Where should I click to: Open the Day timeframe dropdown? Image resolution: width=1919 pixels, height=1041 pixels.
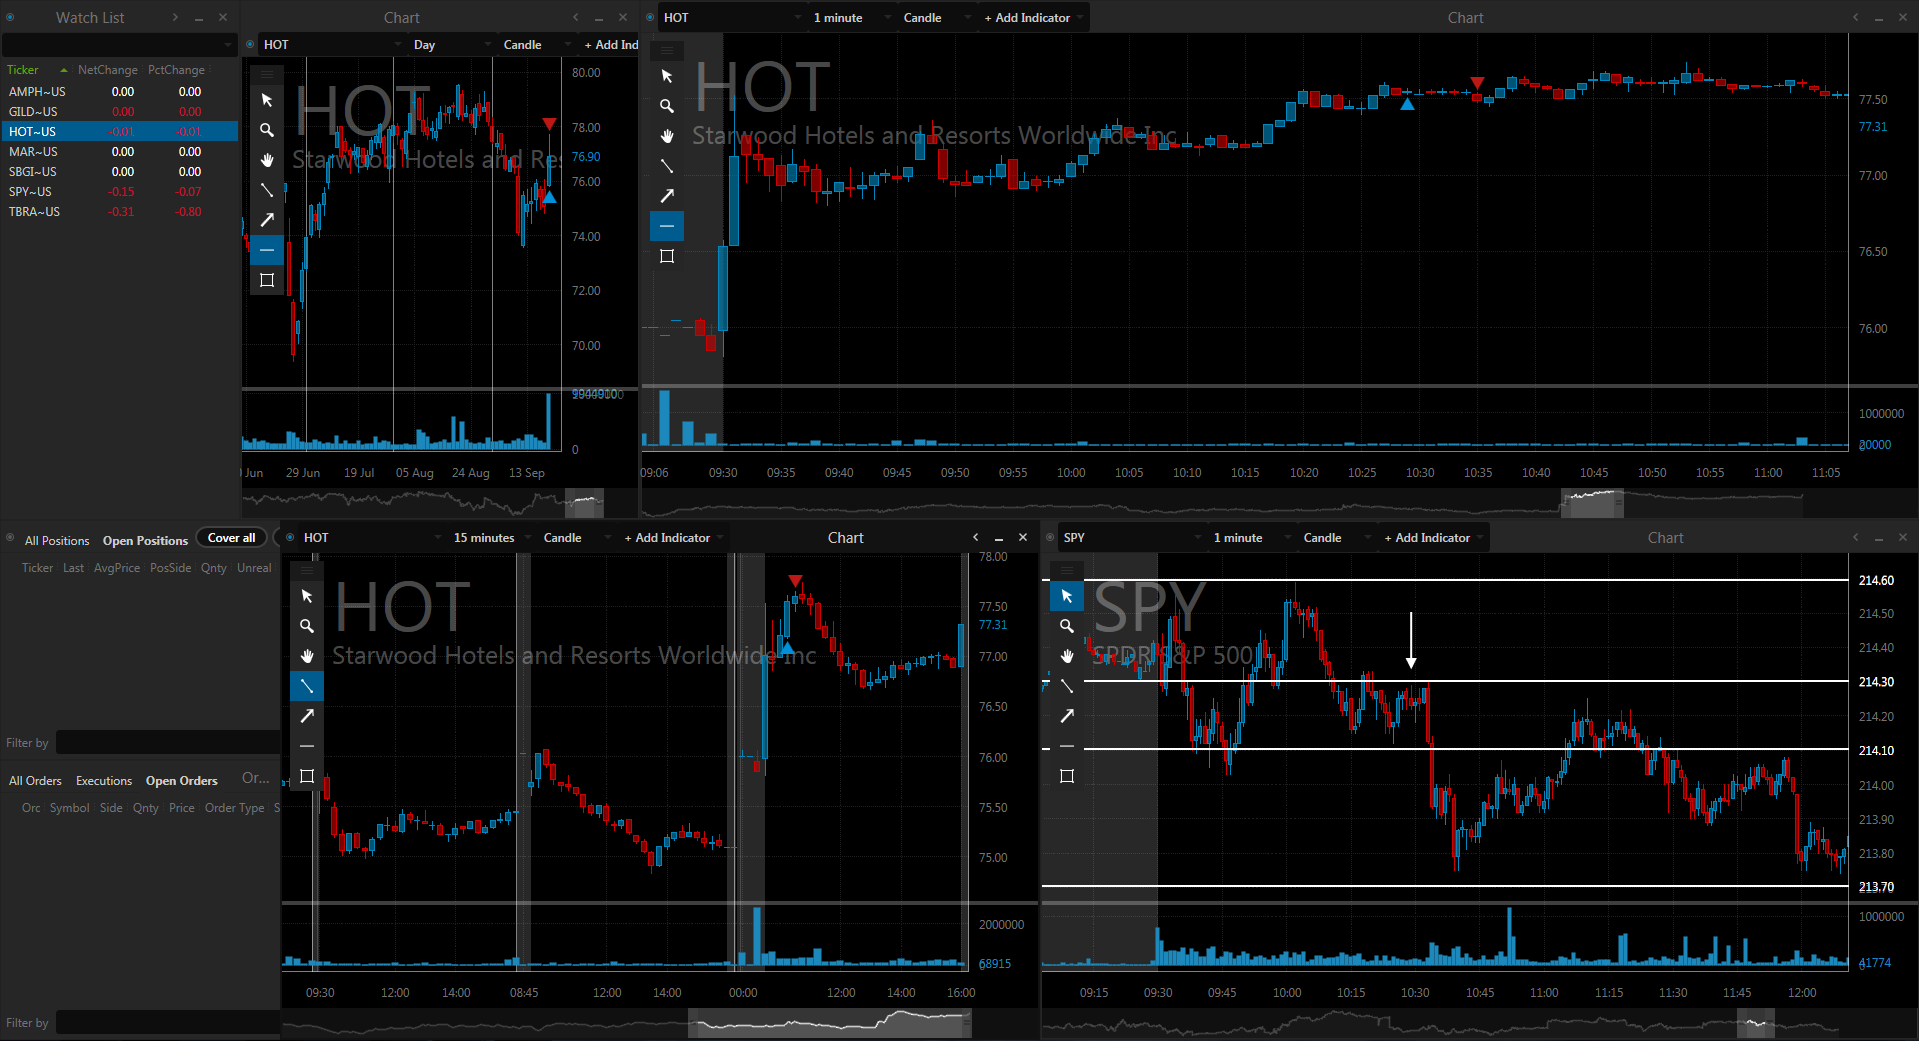453,45
